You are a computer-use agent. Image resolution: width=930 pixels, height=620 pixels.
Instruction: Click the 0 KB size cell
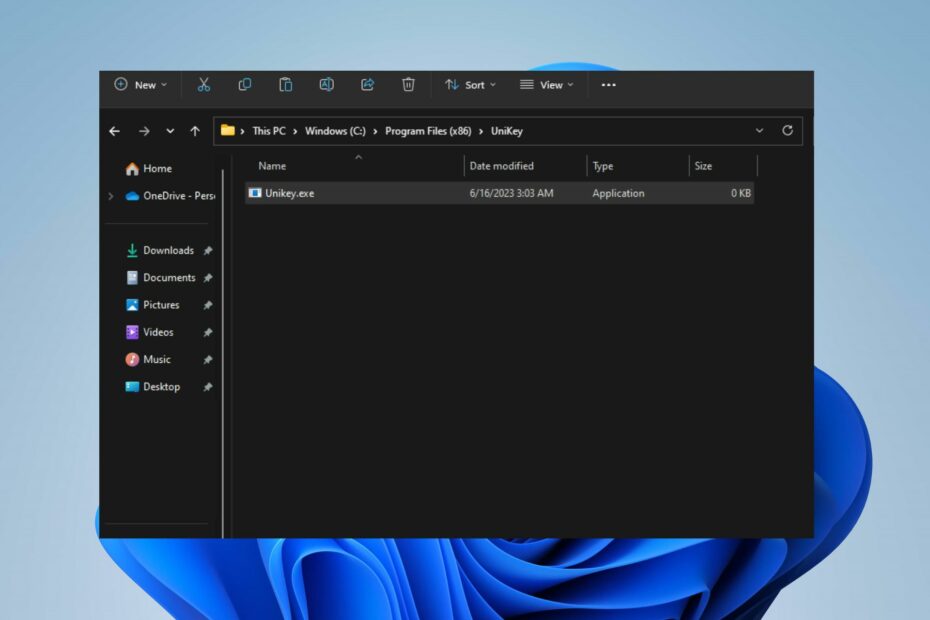[741, 193]
